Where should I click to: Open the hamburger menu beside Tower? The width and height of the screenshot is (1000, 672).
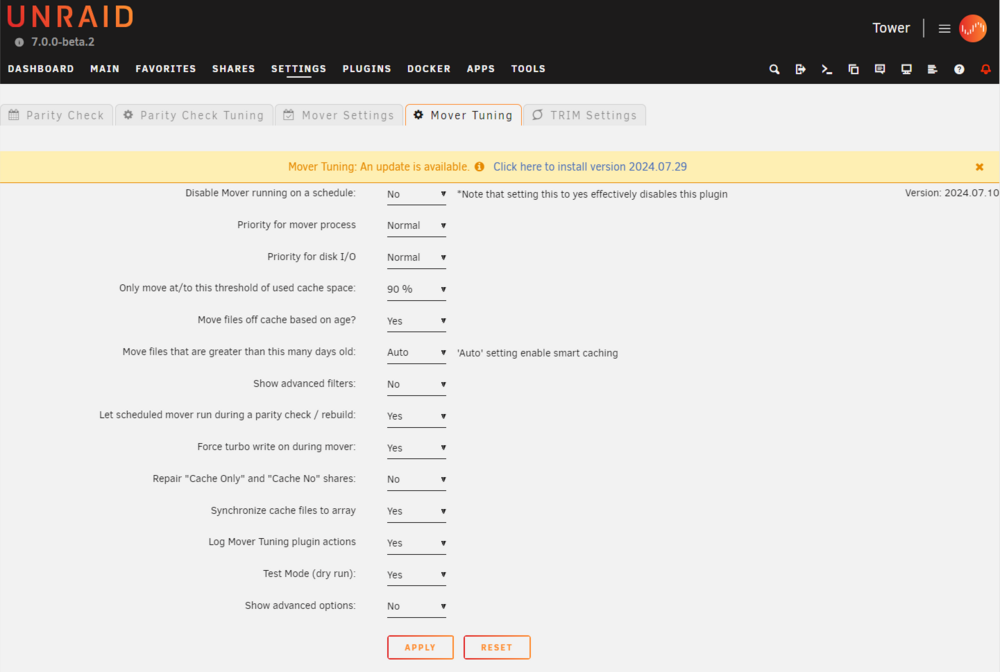(x=945, y=29)
